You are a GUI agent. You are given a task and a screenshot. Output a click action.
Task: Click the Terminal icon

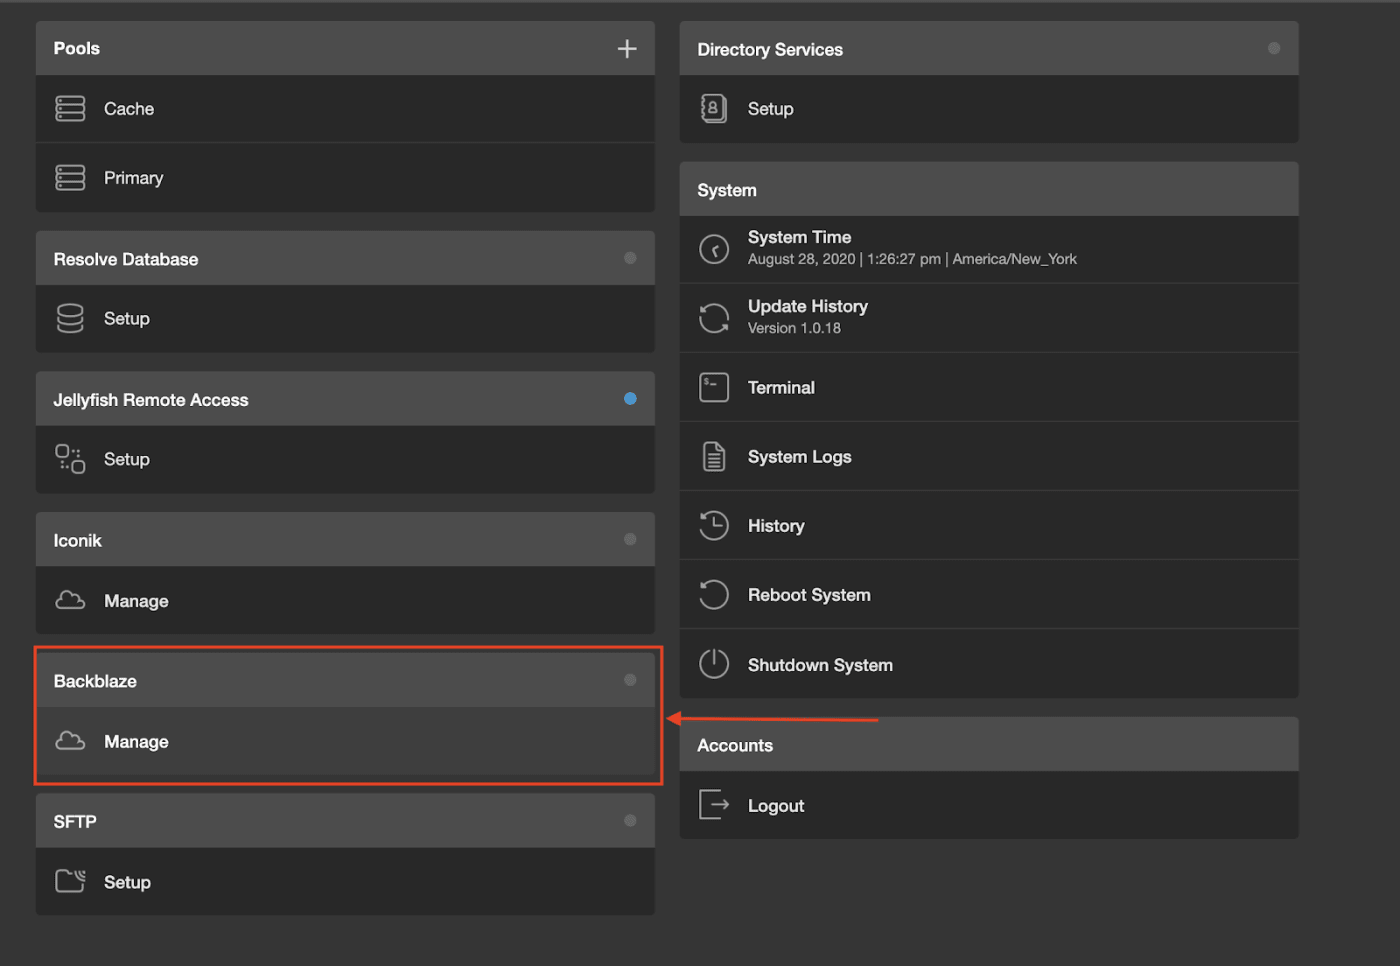click(714, 387)
